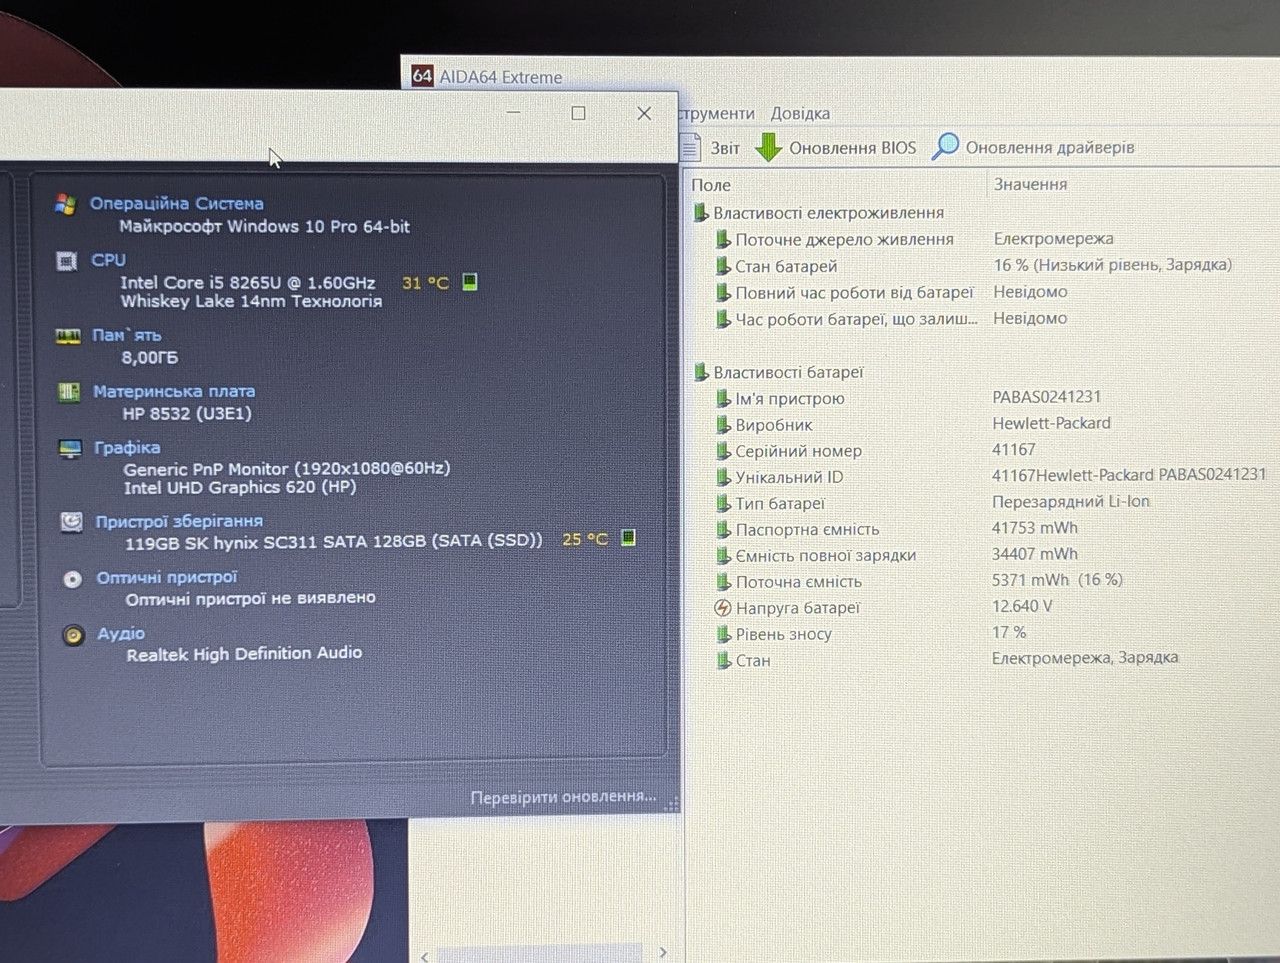Click the motherboard icon in Speccy

pos(69,392)
